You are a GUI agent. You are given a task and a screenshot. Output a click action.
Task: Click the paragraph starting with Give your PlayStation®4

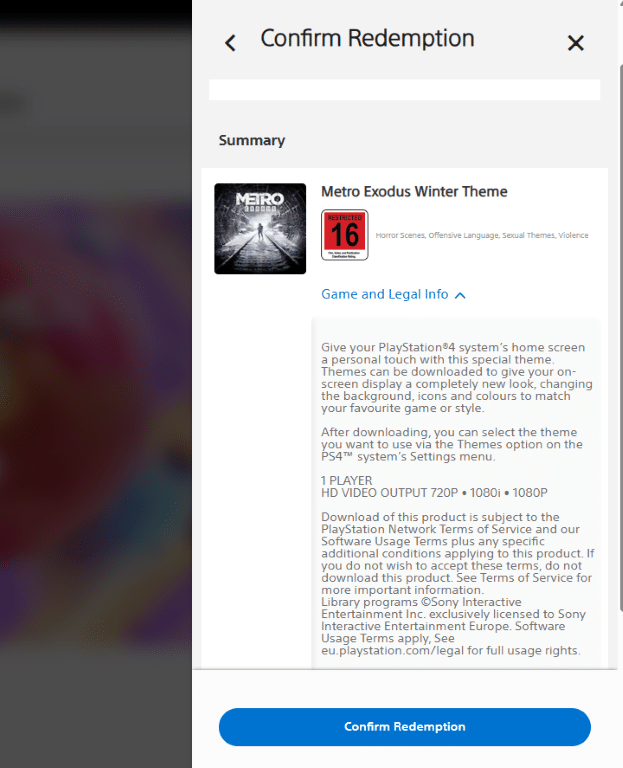coord(456,378)
